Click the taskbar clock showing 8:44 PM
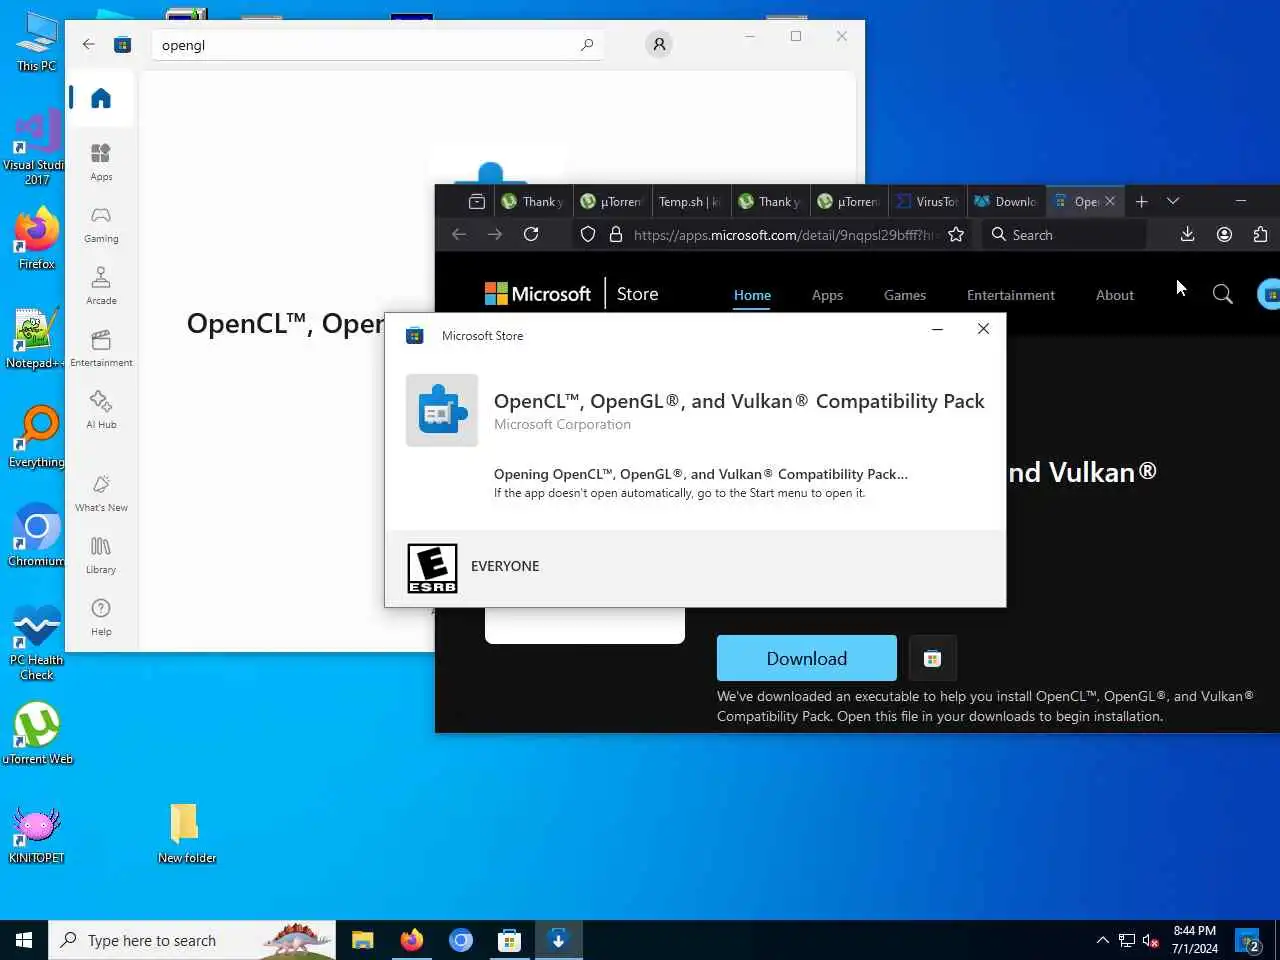This screenshot has width=1280, height=960. coord(1195,940)
